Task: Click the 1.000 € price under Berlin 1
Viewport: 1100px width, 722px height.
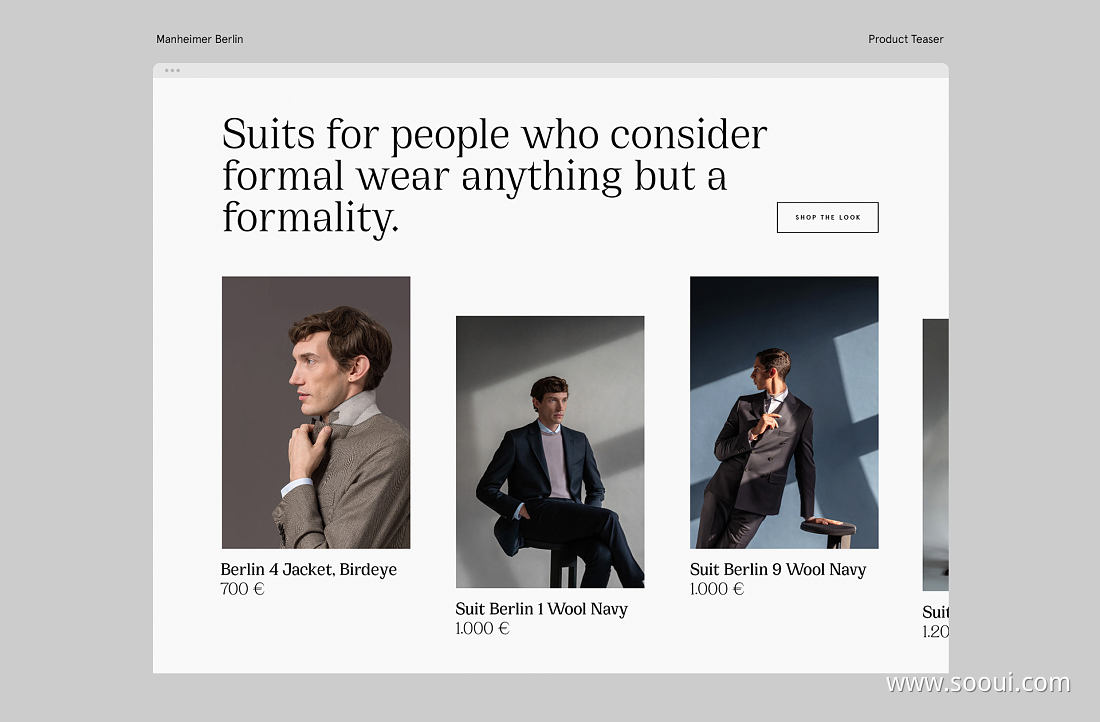Action: (482, 628)
